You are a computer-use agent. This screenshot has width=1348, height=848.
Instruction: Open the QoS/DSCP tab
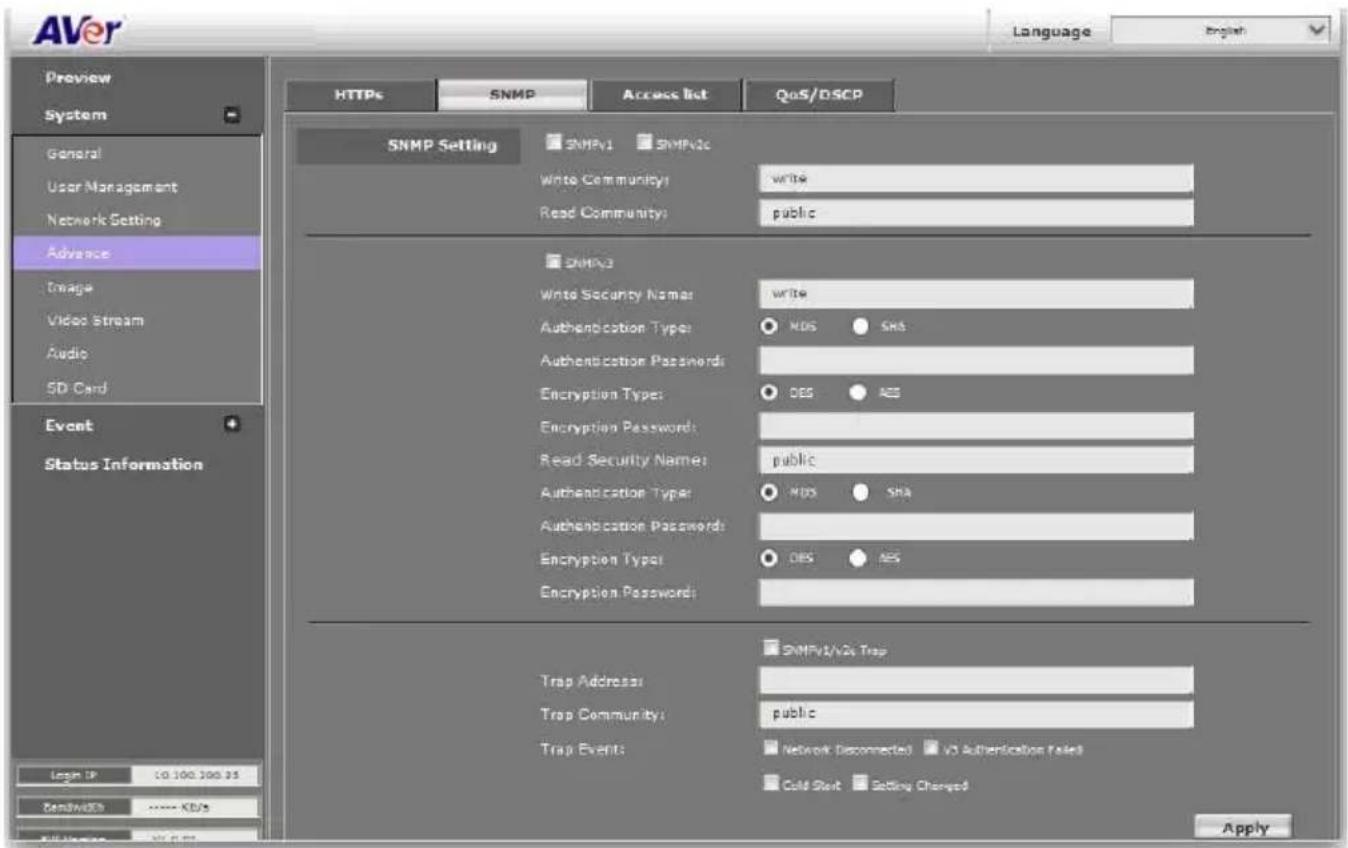tap(819, 95)
